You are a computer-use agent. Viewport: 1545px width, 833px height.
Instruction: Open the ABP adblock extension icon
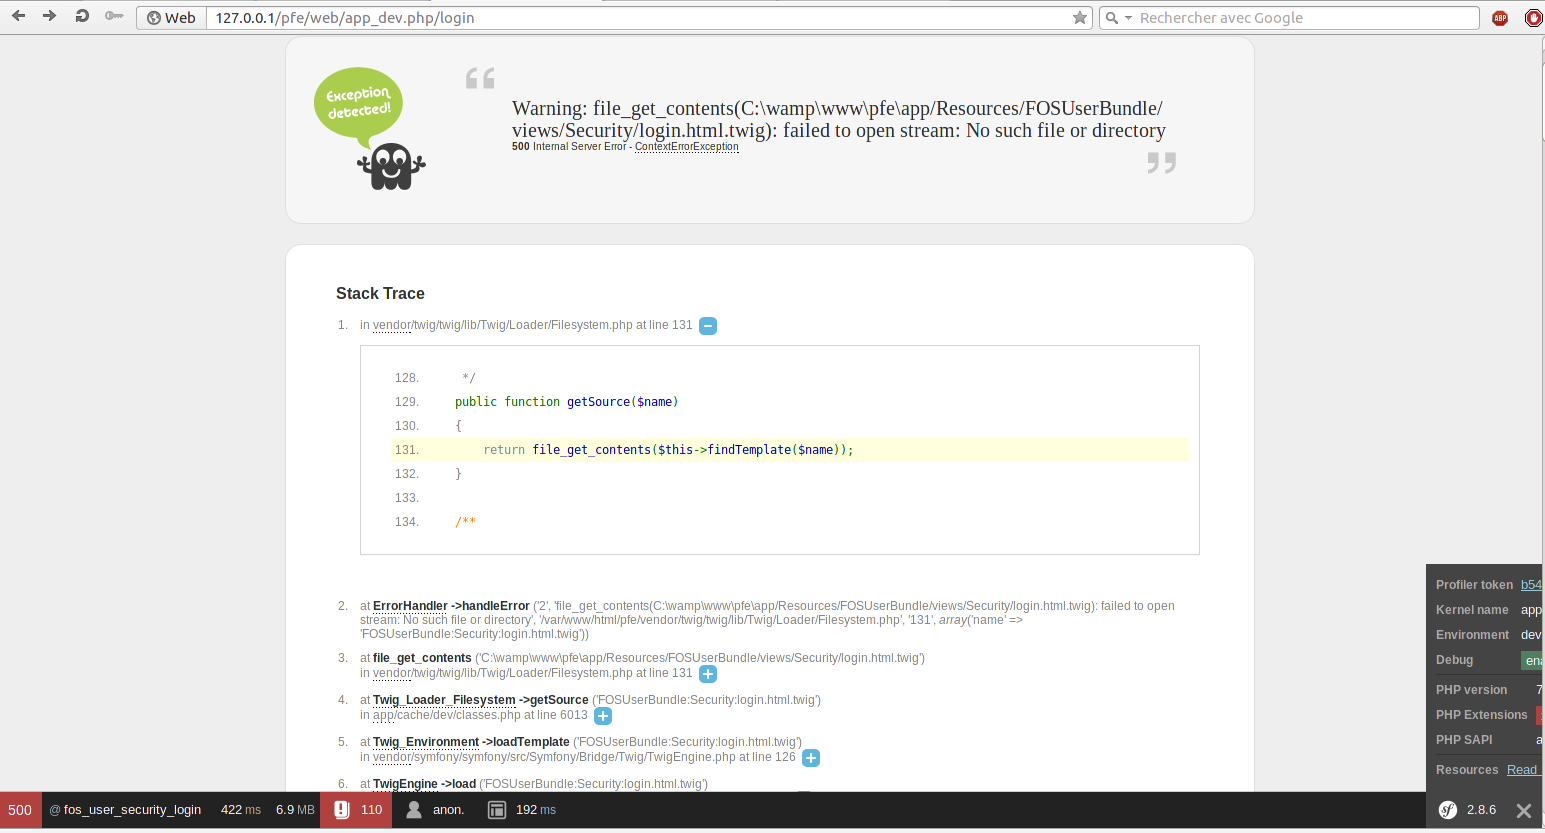tap(1500, 18)
